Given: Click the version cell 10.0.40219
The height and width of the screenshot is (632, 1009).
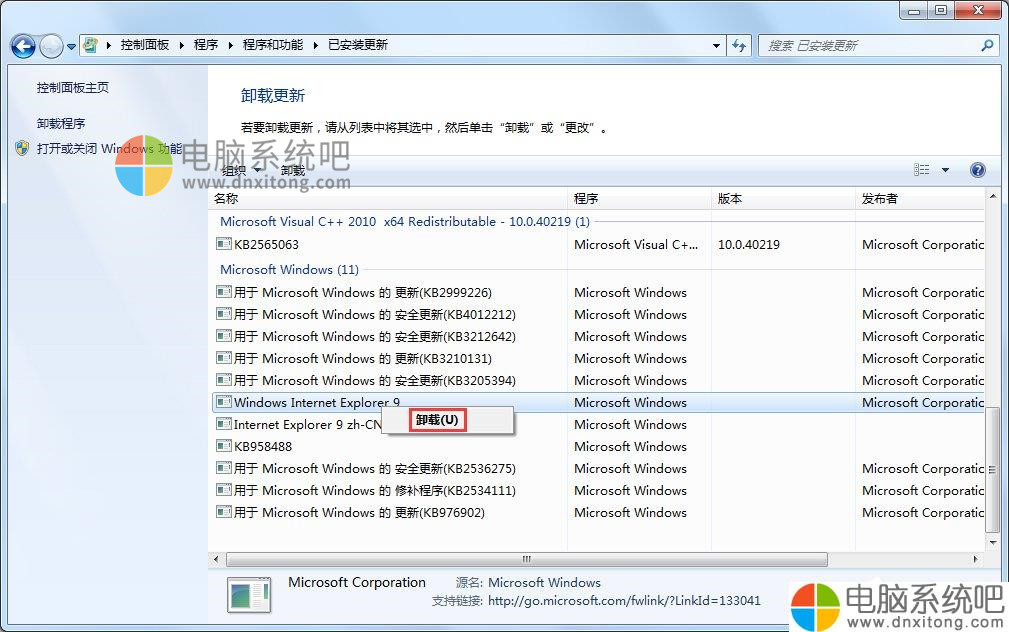Looking at the screenshot, I should pos(749,245).
